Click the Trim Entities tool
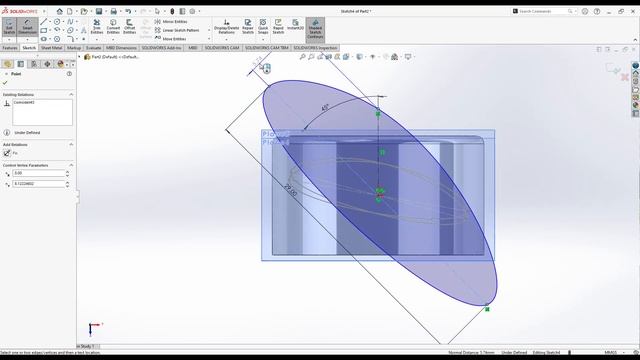Viewport: 640px width, 360px height. (97, 27)
